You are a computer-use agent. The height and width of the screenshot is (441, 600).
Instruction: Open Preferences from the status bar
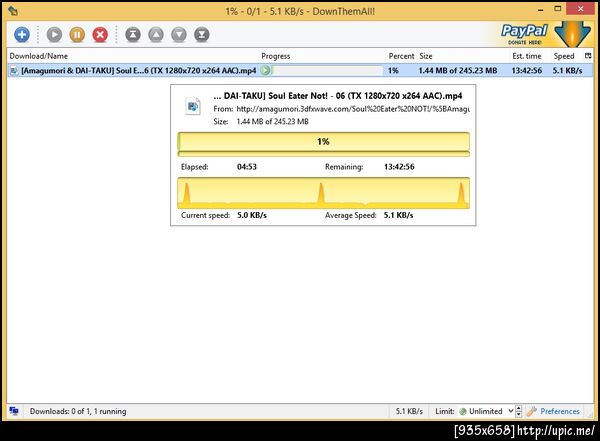click(x=560, y=411)
